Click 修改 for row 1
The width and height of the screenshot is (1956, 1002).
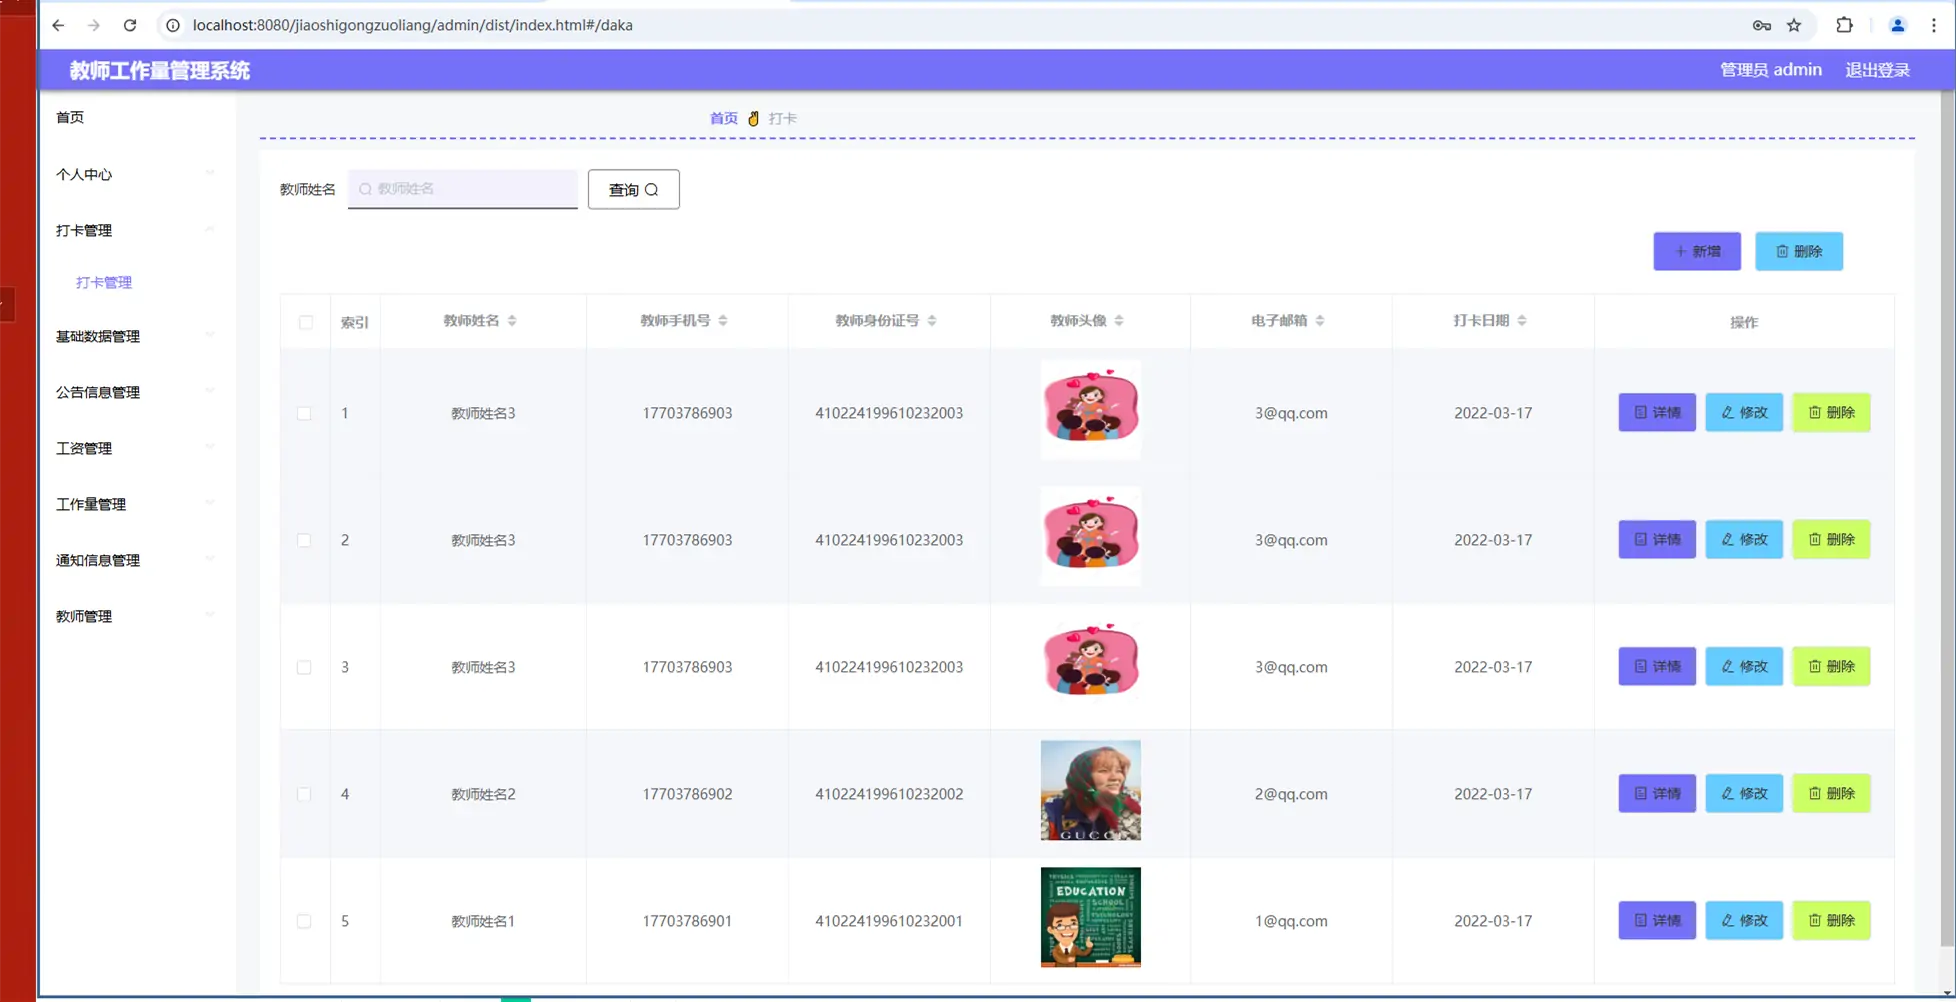point(1744,412)
